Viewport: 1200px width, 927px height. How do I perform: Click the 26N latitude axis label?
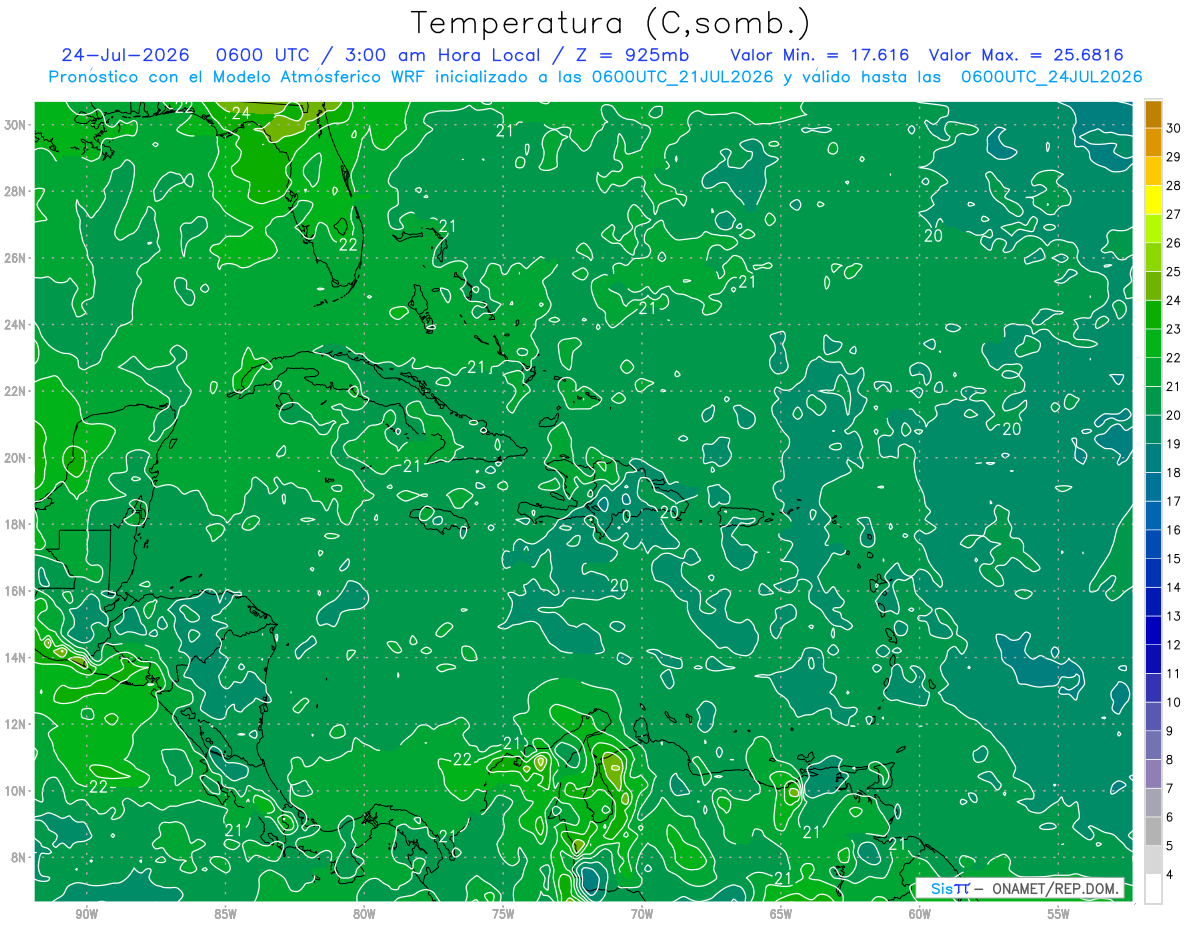[x=17, y=258]
